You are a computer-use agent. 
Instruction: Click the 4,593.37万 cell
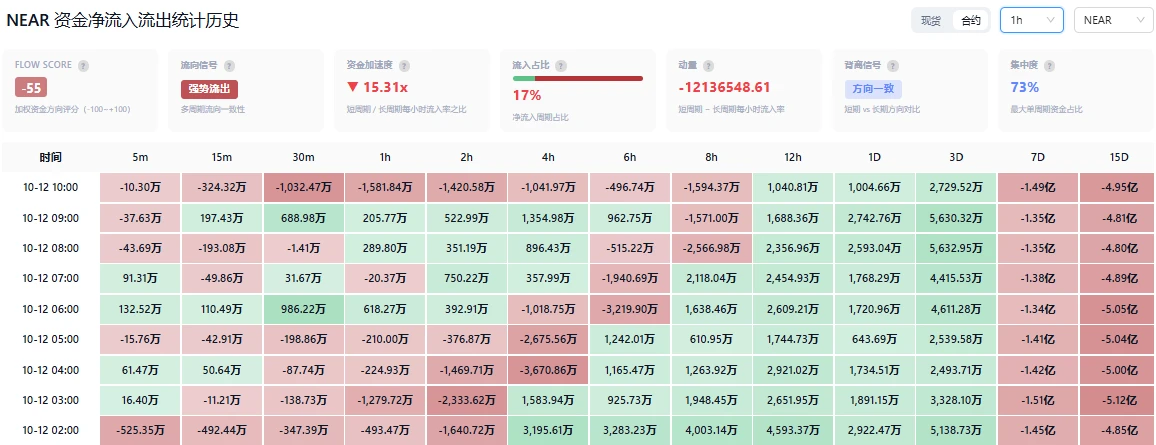793,430
